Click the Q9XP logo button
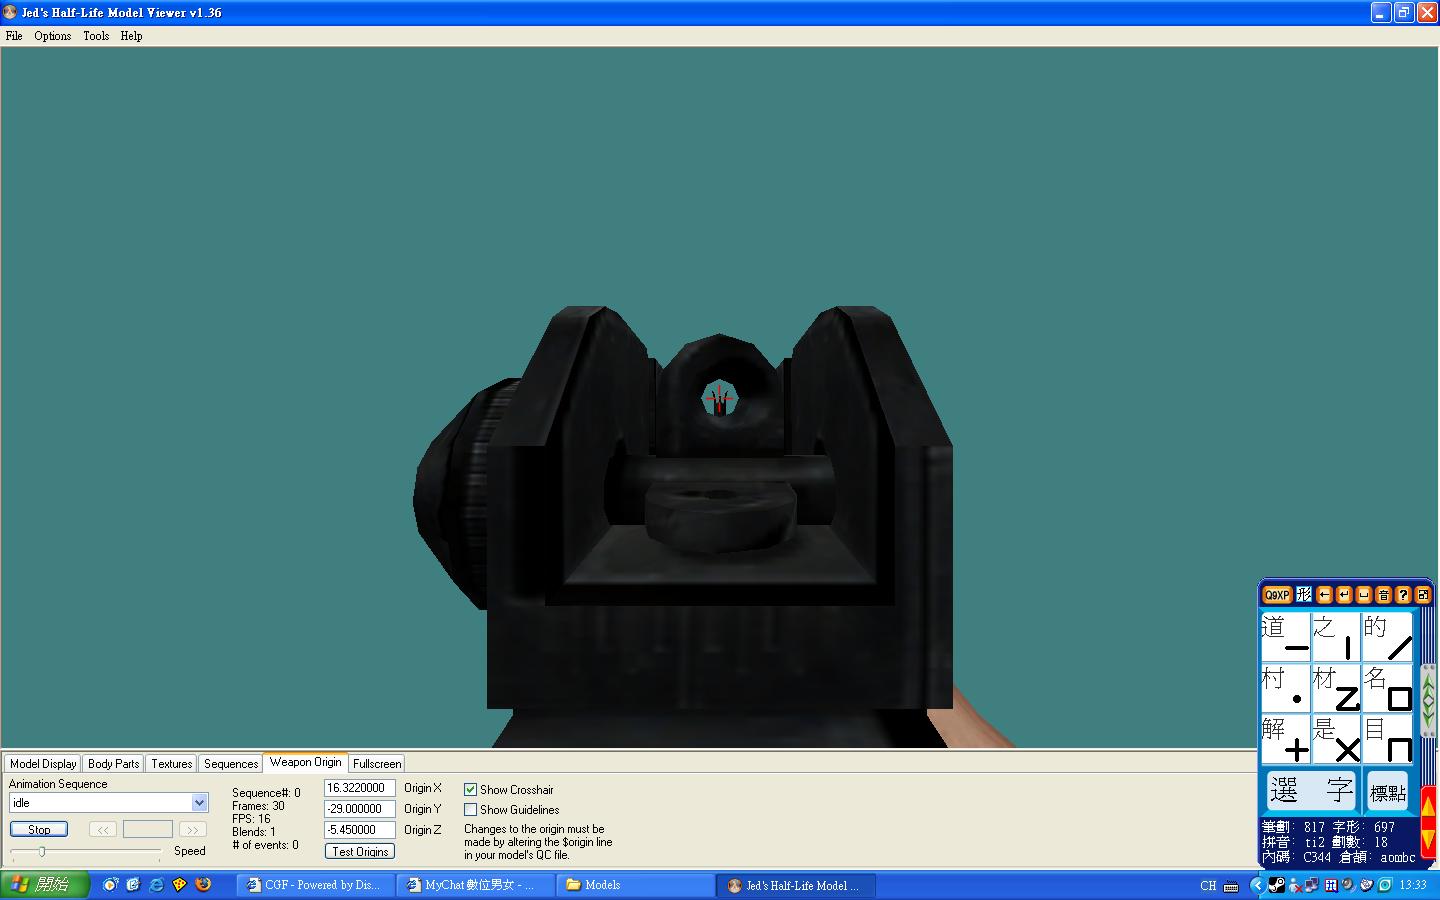The width and height of the screenshot is (1440, 900). (x=1277, y=595)
